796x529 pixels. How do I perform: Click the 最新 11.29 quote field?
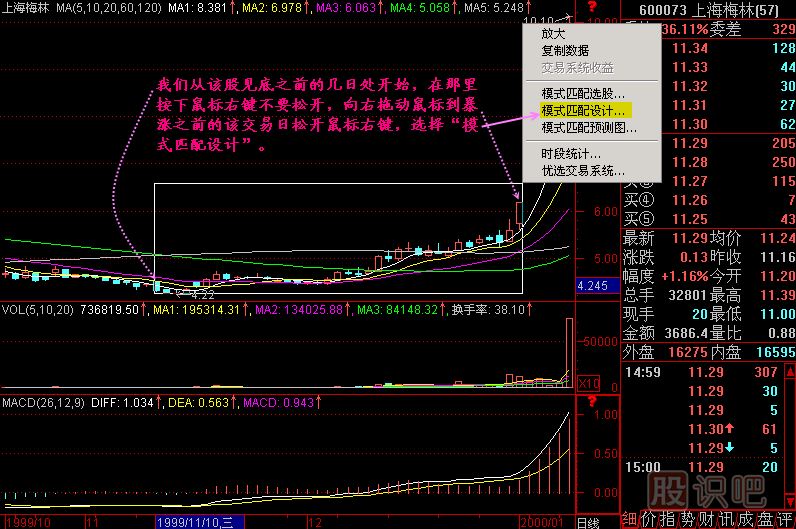click(x=666, y=238)
